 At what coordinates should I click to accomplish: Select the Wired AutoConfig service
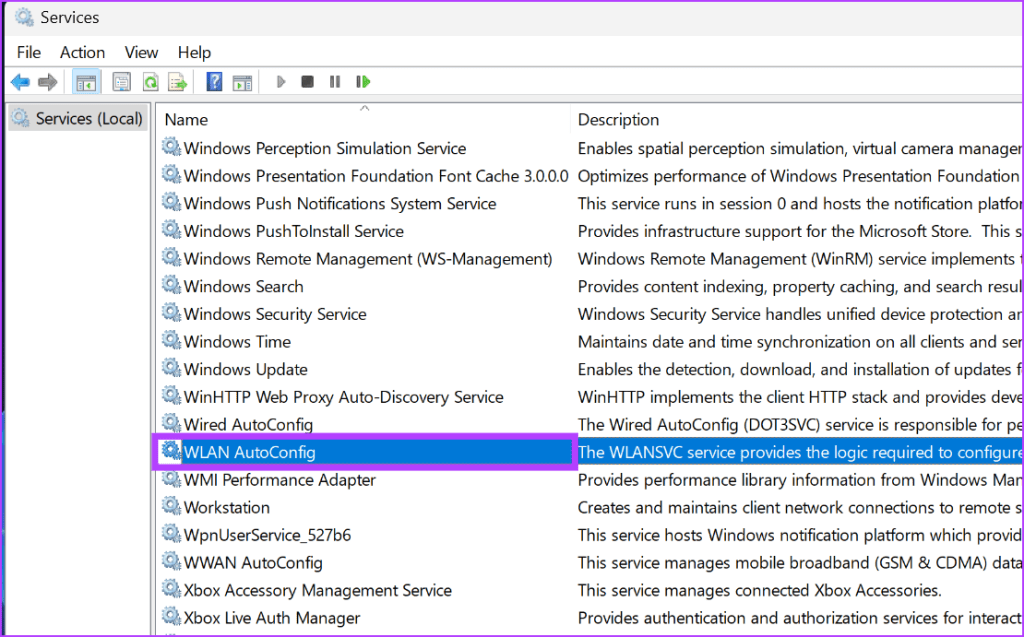[248, 425]
